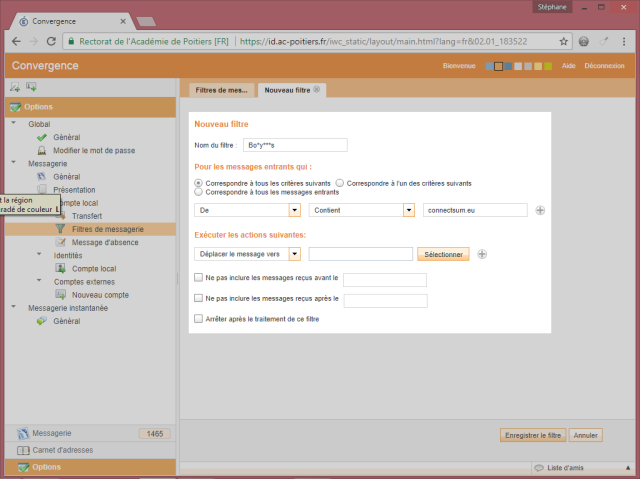Click the Chrome bookmark star icon

click(563, 41)
